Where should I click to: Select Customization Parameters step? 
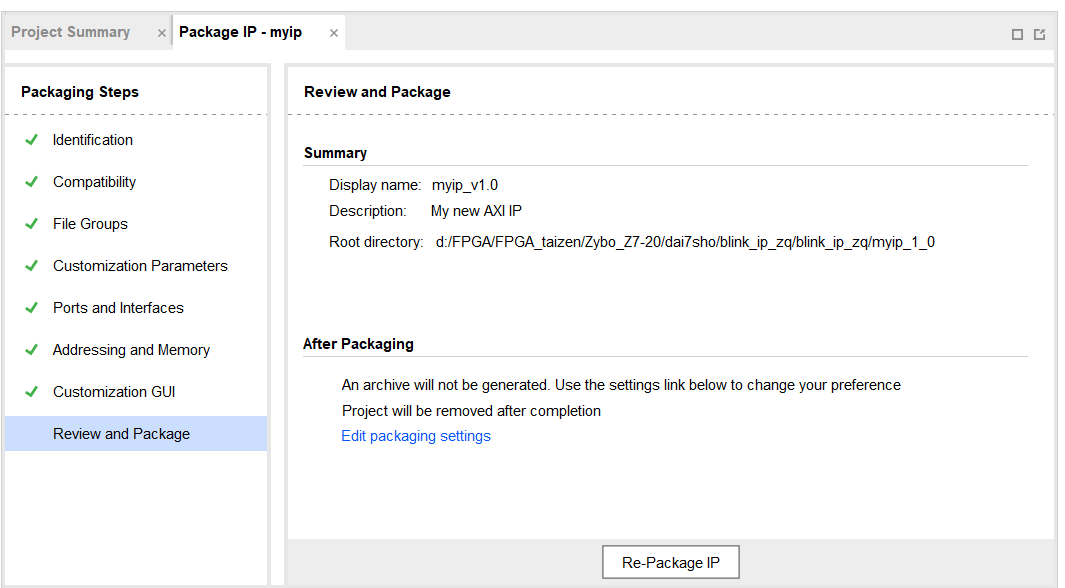point(141,266)
